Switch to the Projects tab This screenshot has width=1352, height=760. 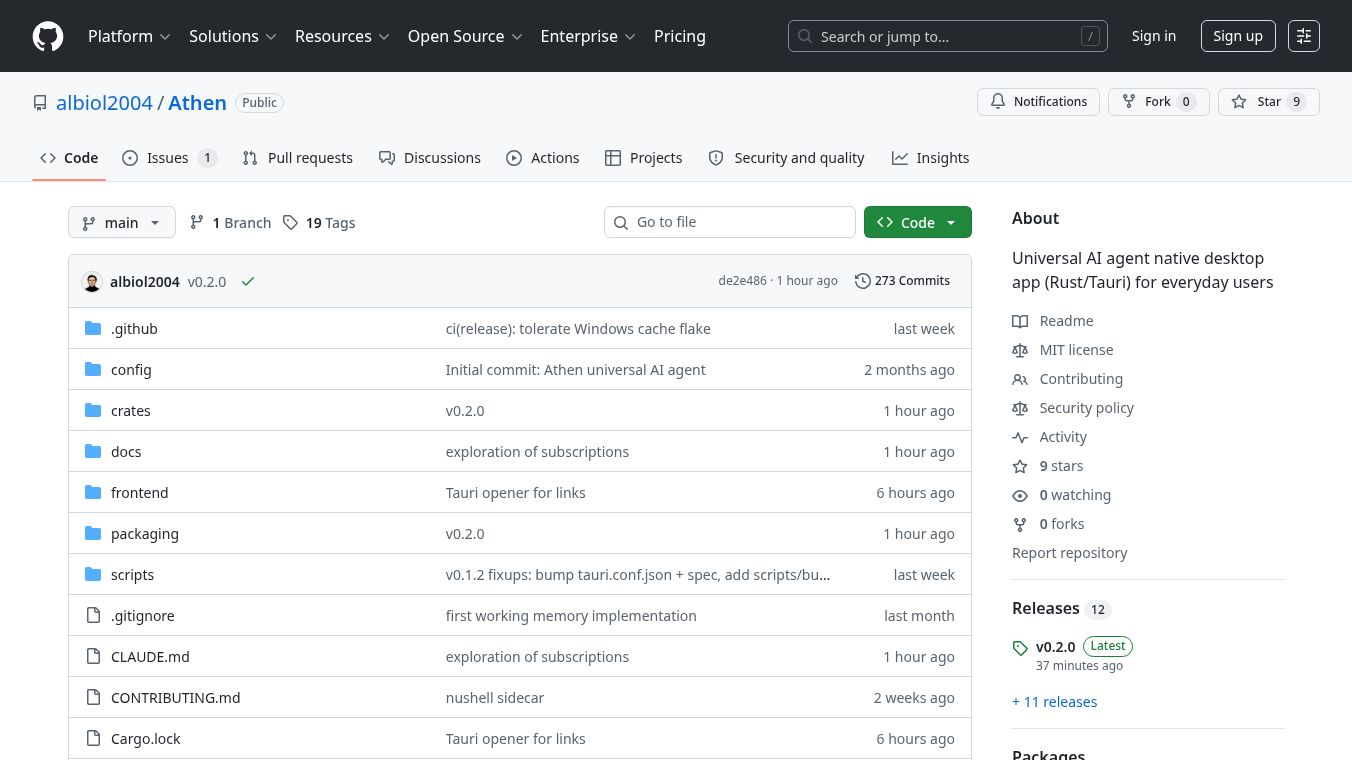644,158
